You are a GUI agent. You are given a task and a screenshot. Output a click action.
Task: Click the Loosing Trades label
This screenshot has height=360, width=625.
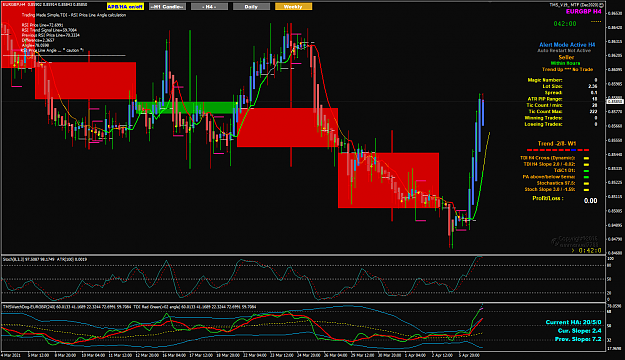(x=543, y=124)
